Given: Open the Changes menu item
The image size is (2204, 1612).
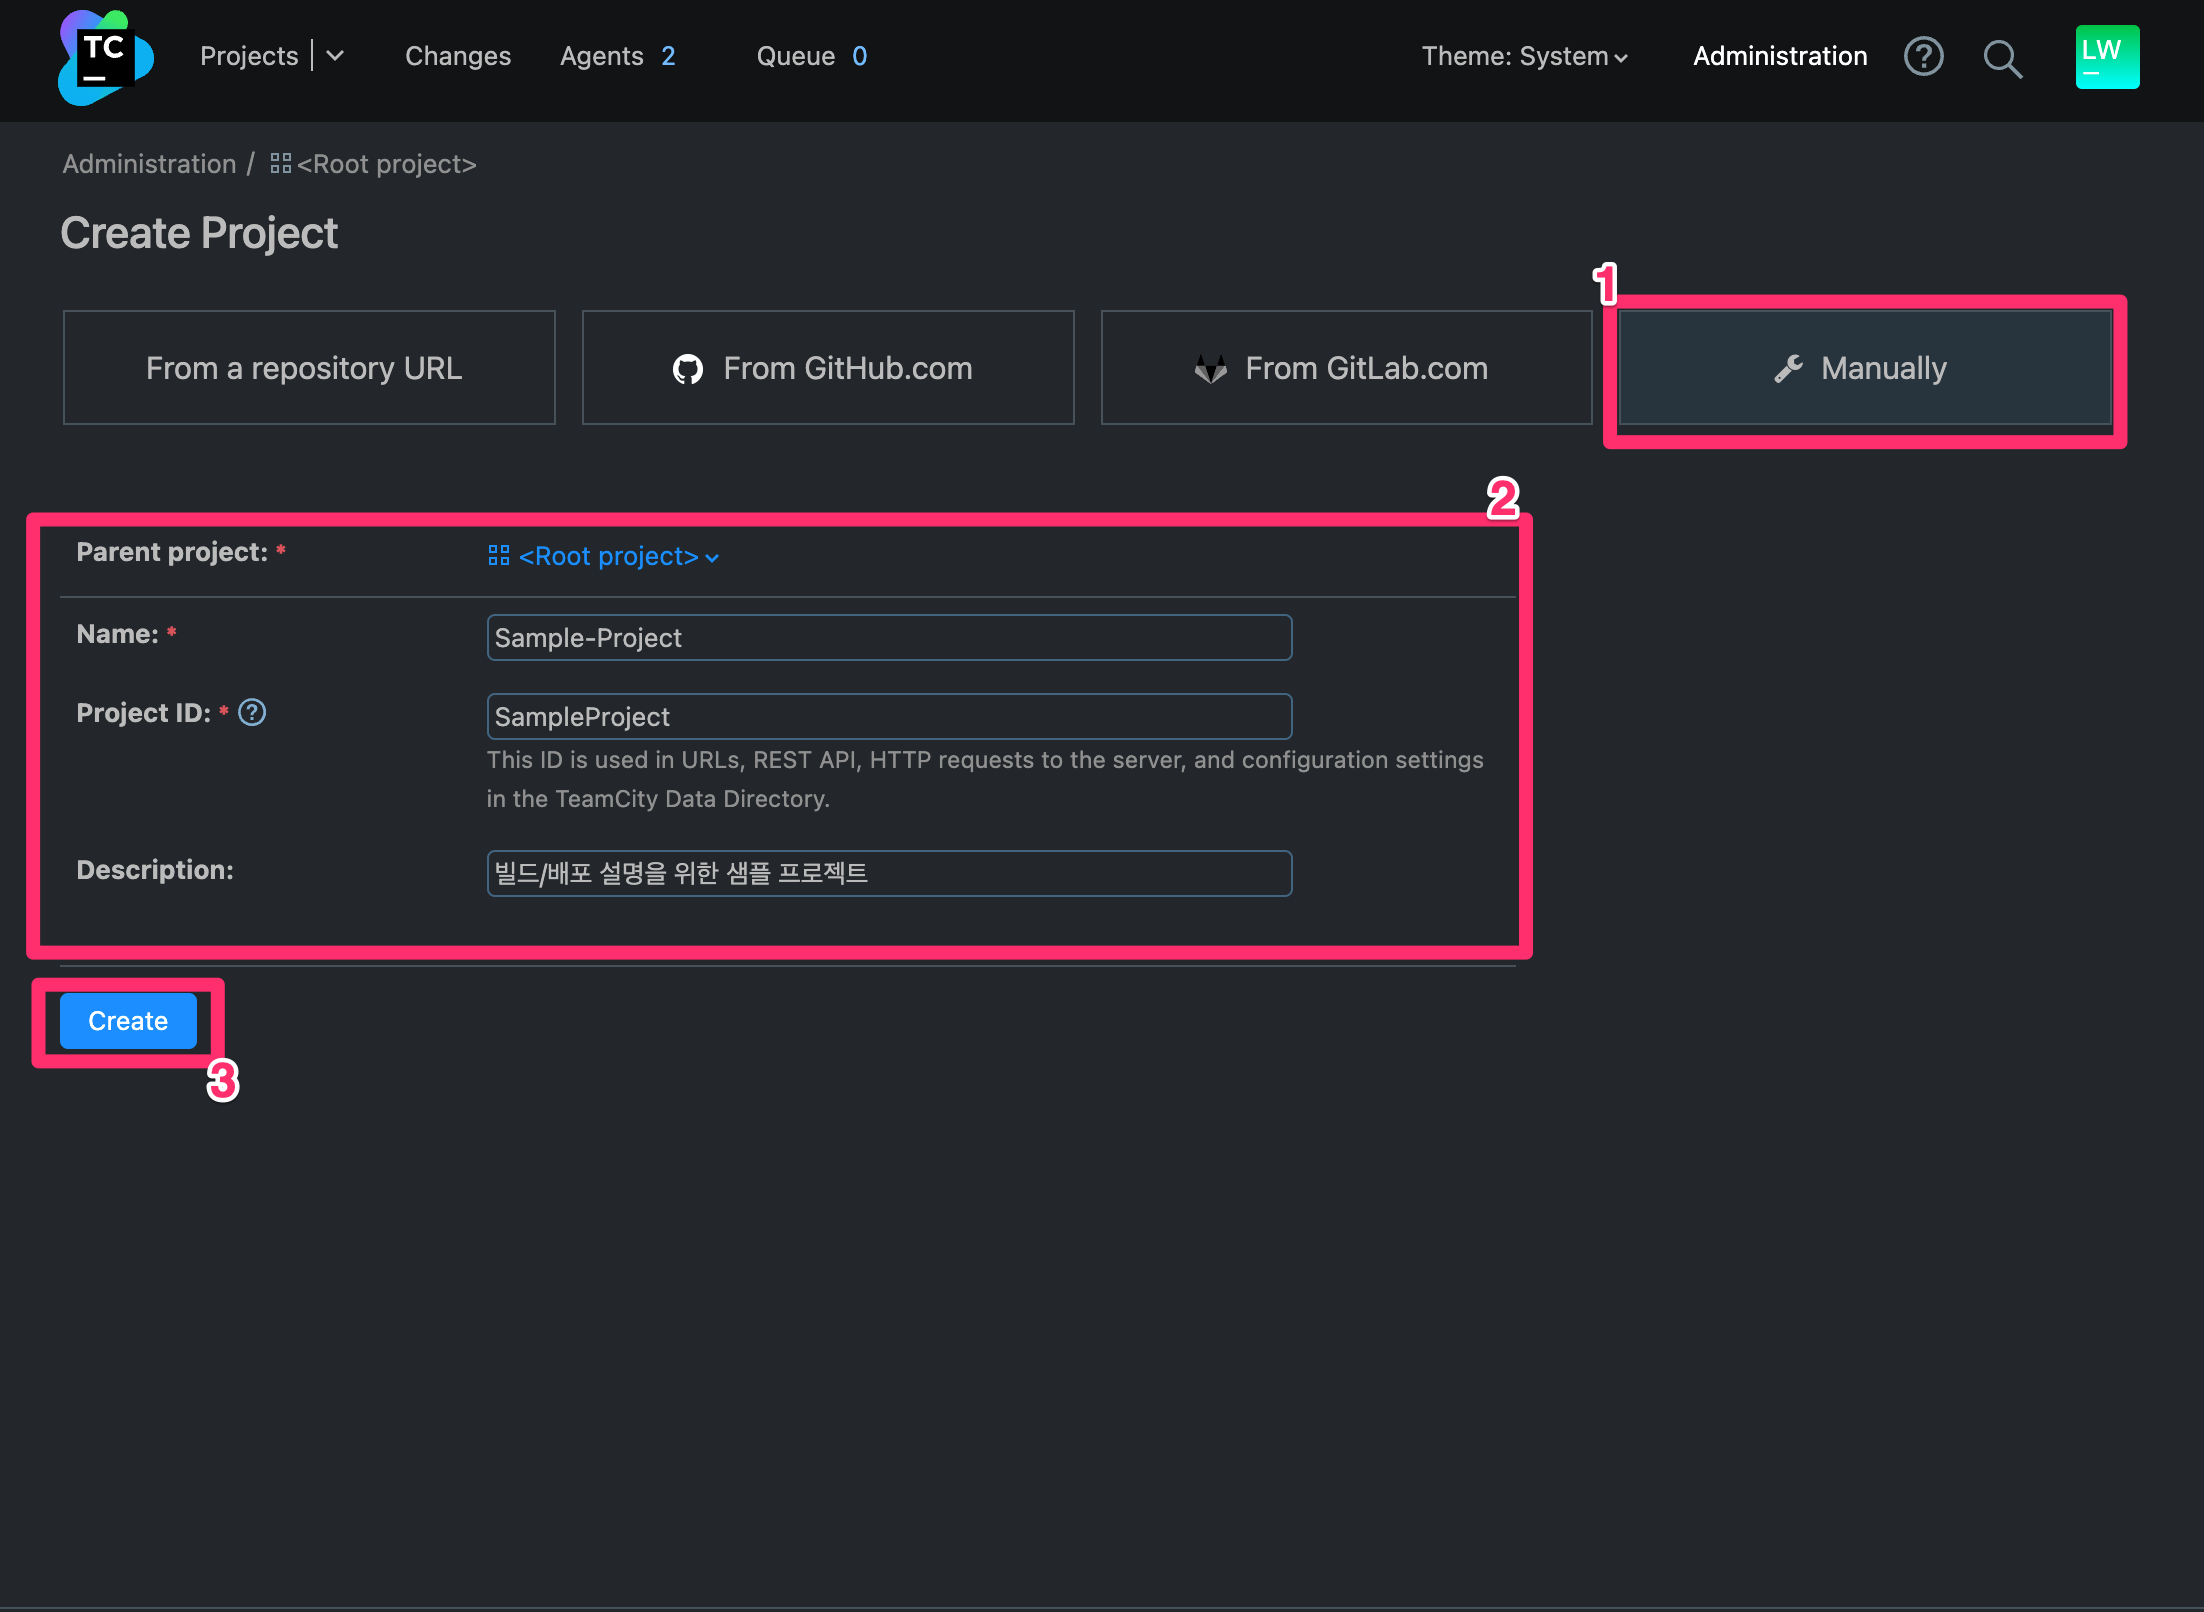Looking at the screenshot, I should (457, 57).
